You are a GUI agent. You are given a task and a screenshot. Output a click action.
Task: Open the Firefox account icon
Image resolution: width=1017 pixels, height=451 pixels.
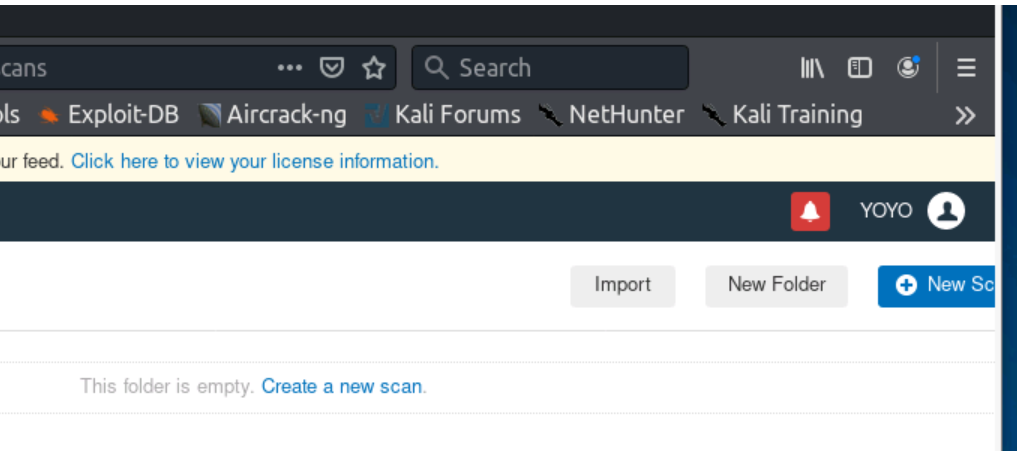pyautogui.click(x=908, y=68)
